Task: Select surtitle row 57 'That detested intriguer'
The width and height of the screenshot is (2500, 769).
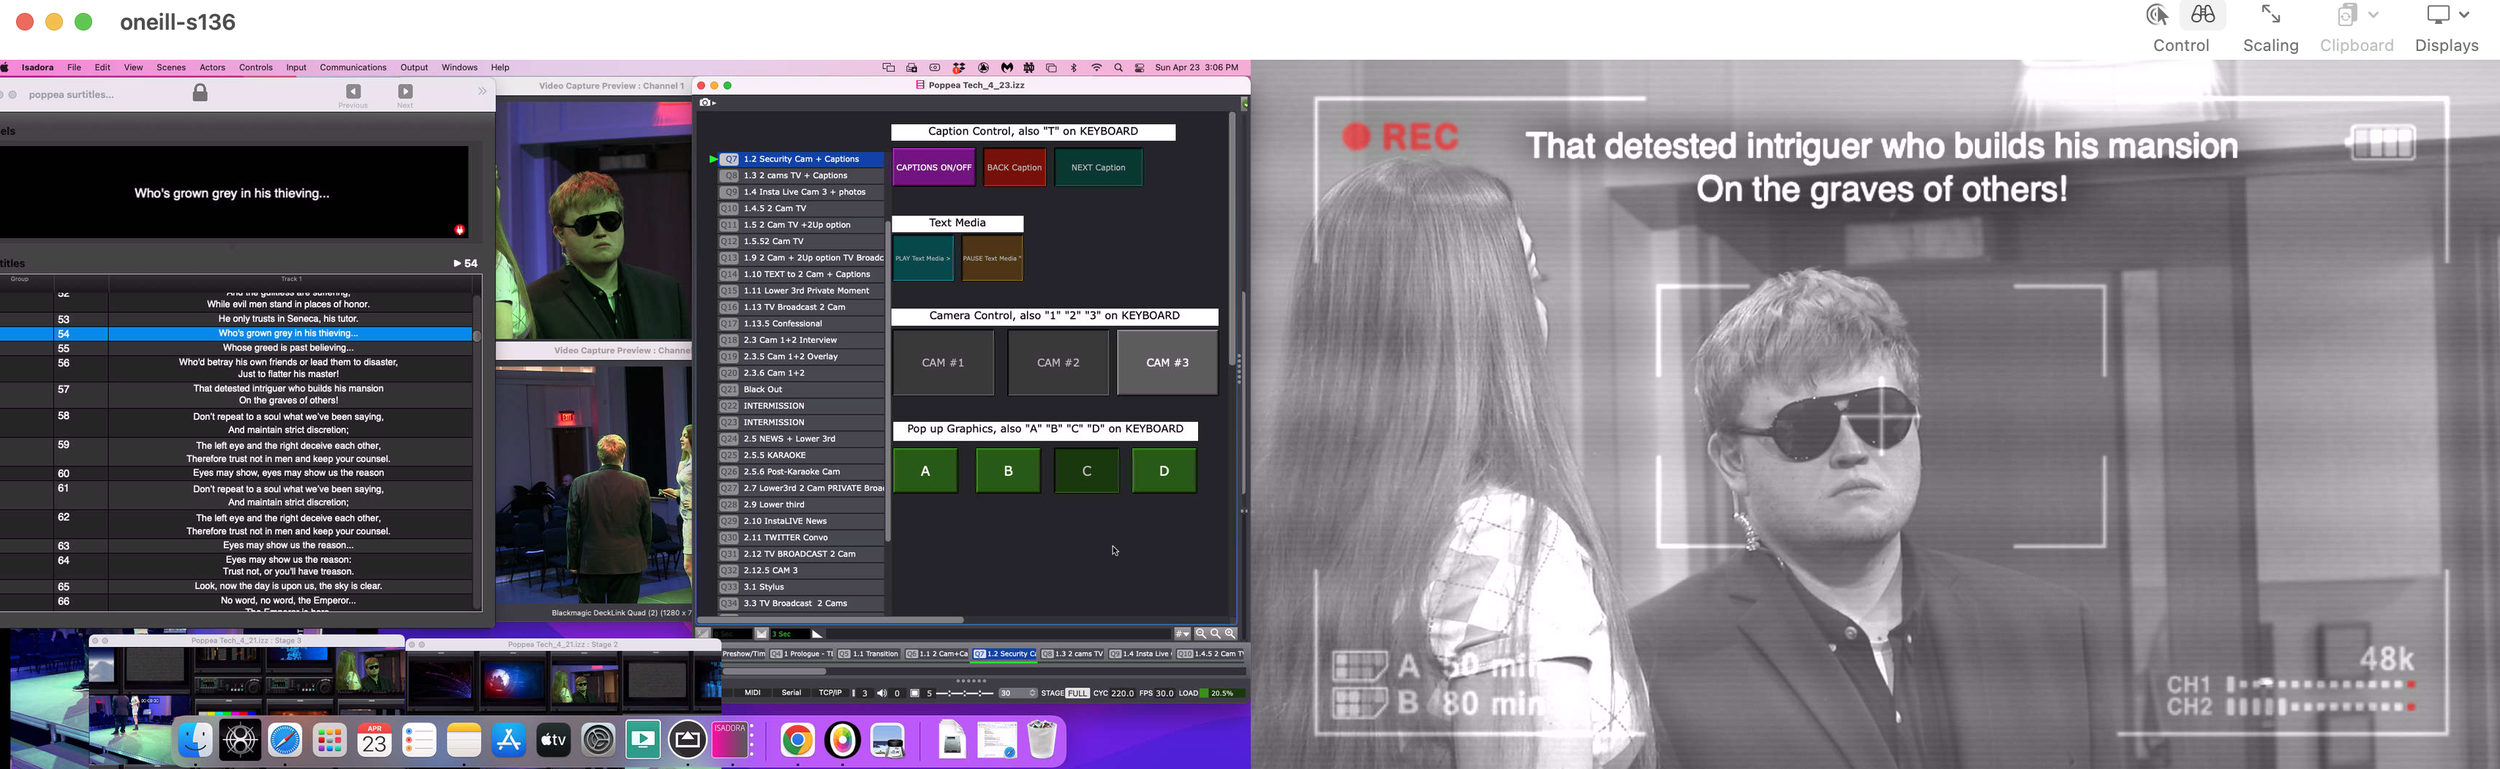Action: coord(237,394)
